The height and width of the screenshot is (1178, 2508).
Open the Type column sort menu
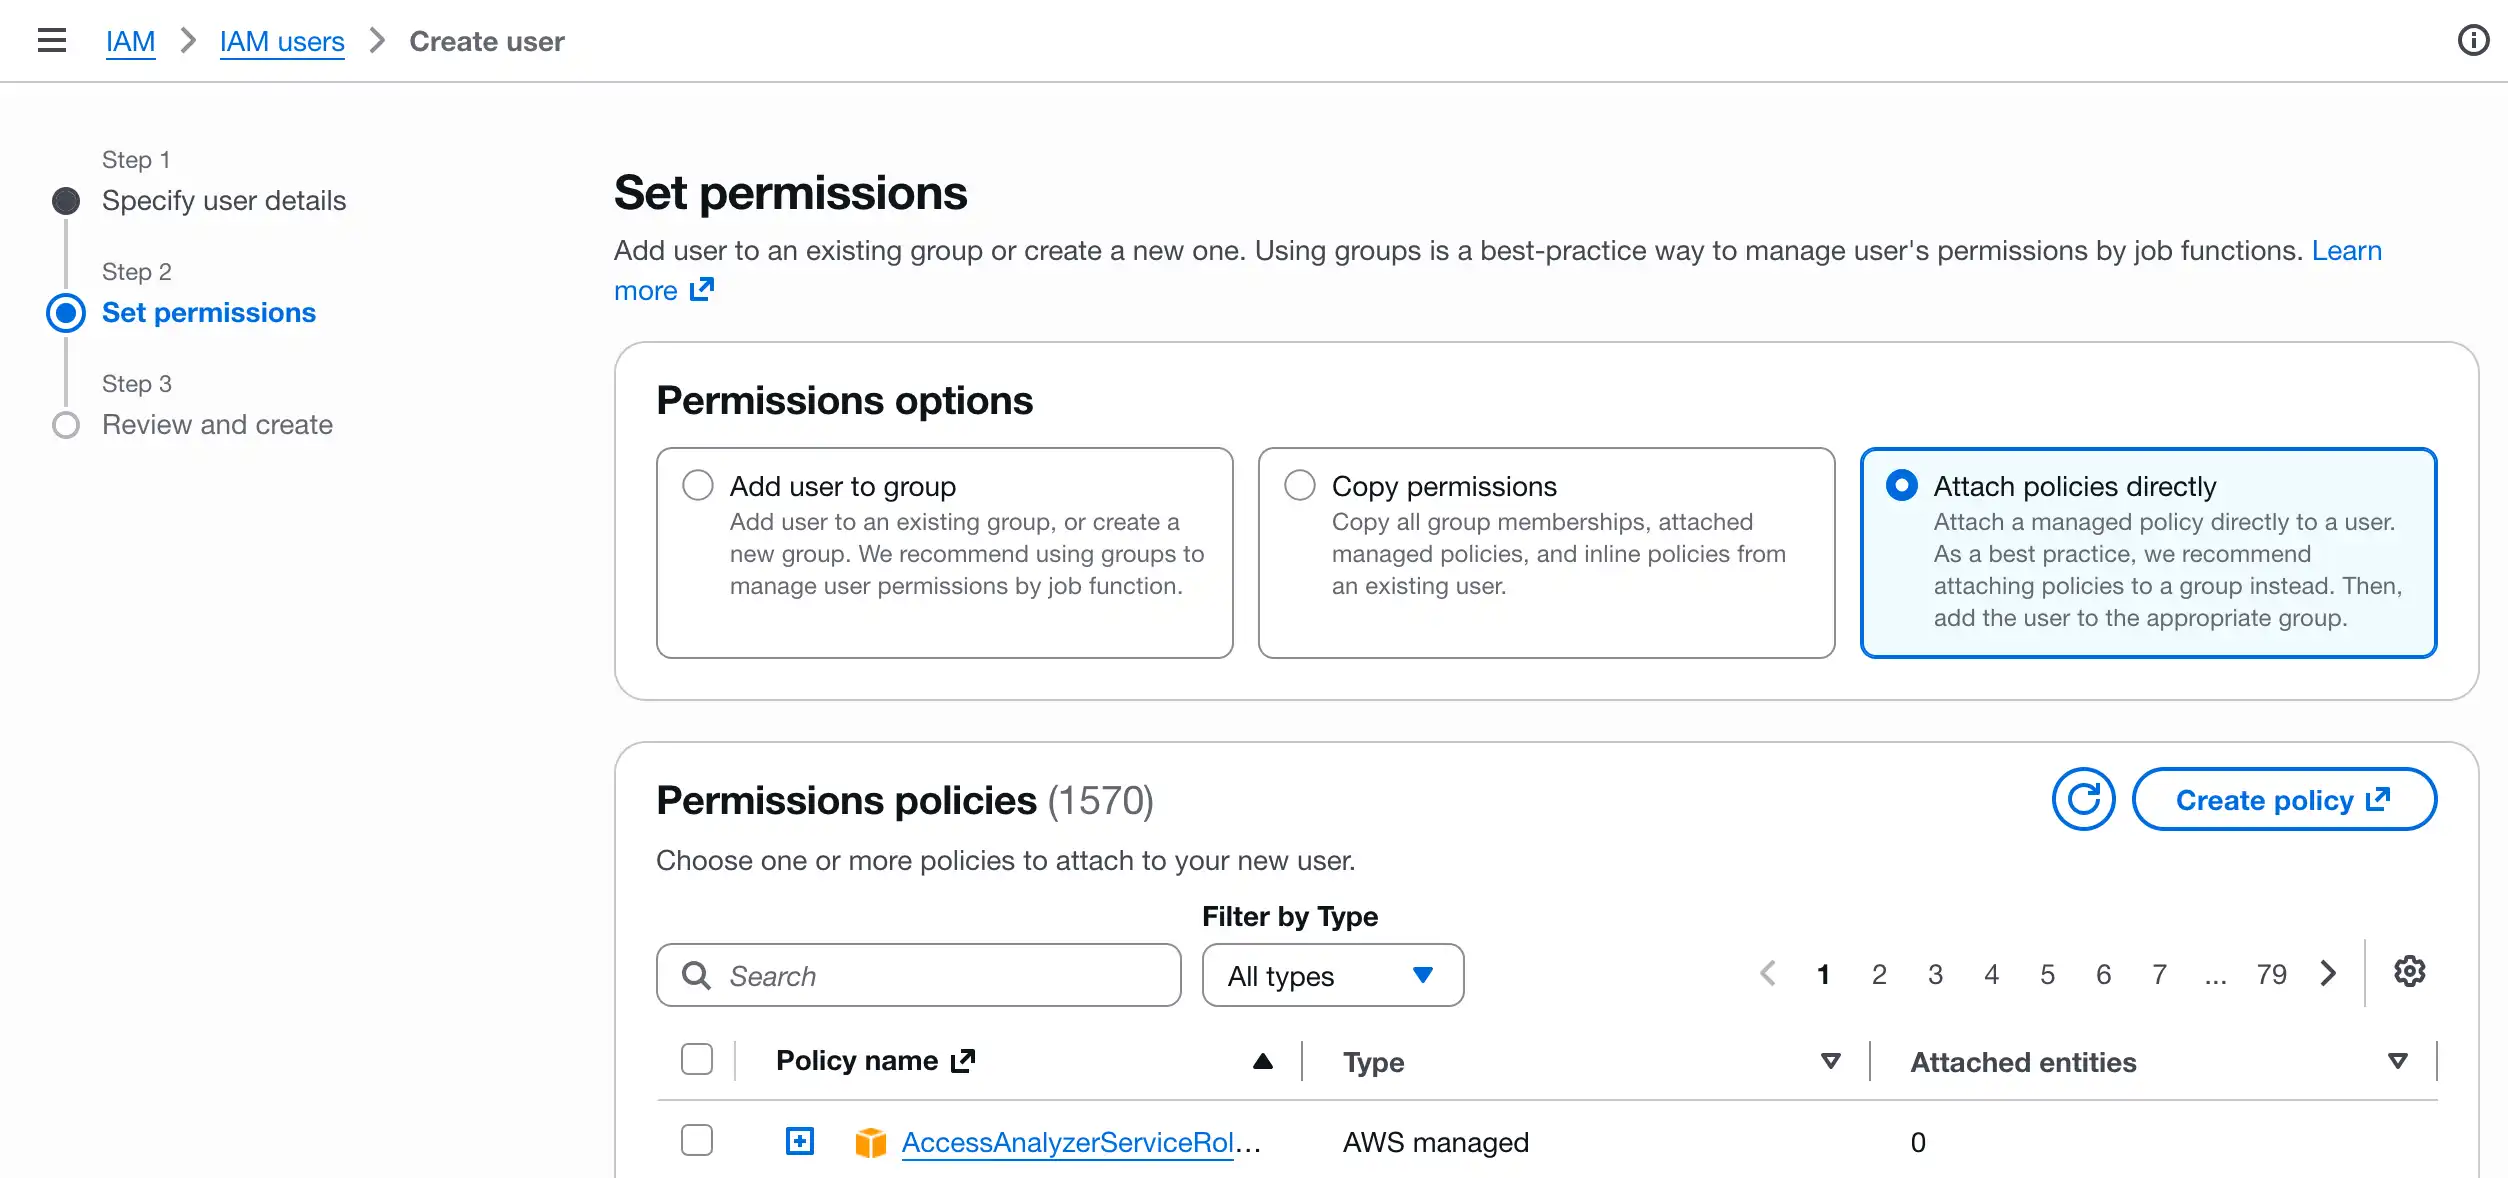1831,1061
